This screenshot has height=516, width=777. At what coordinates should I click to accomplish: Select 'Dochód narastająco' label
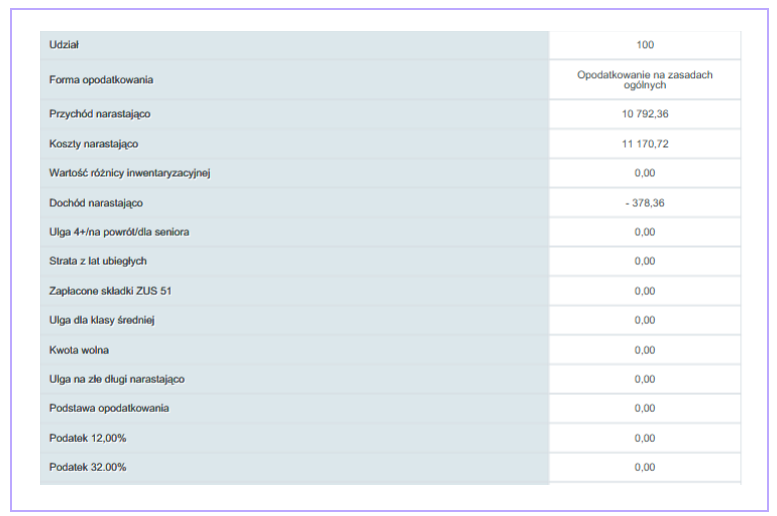(96, 203)
